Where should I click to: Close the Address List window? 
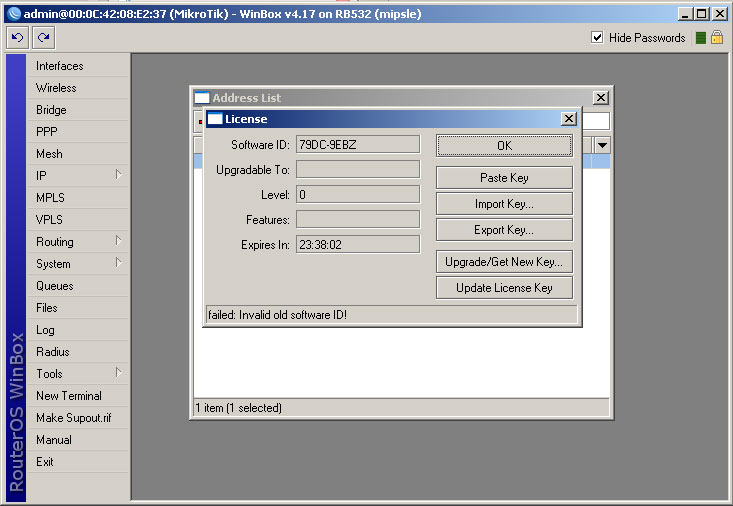pyautogui.click(x=601, y=98)
